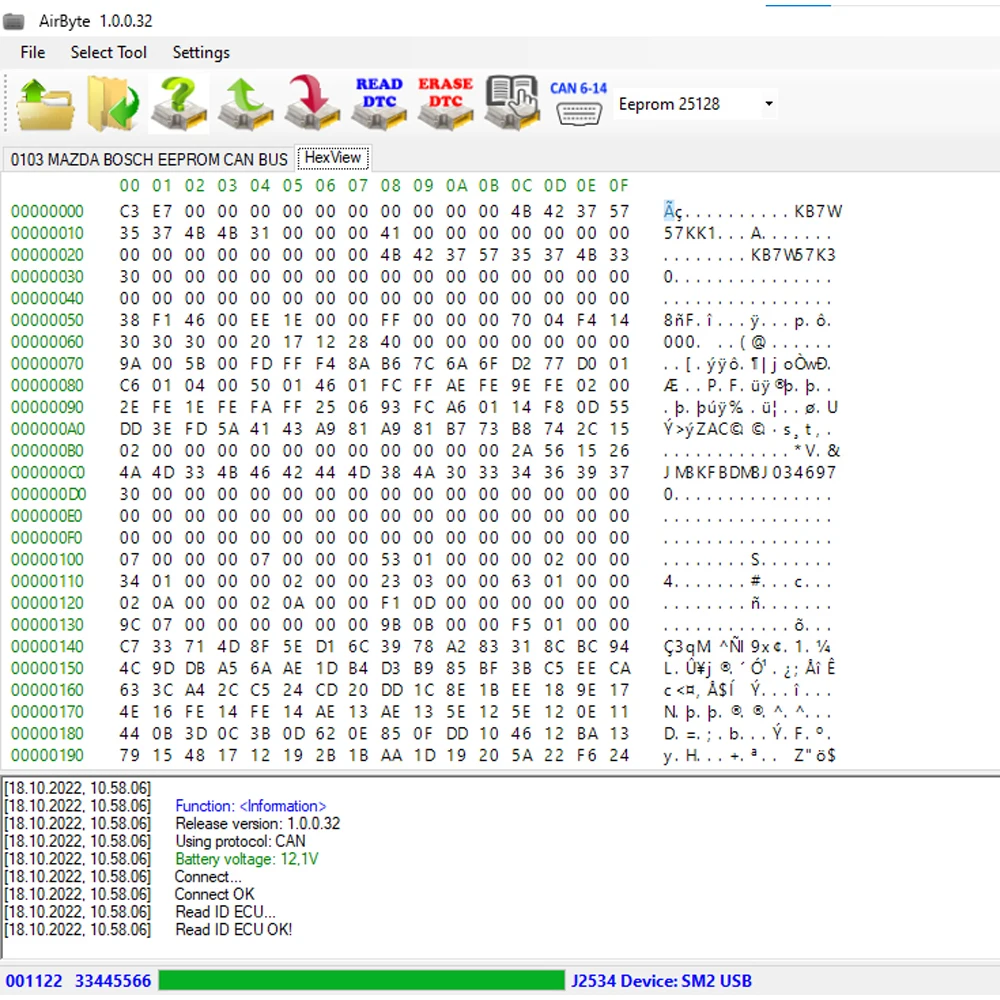
Task: Open the File menu
Action: pos(33,52)
